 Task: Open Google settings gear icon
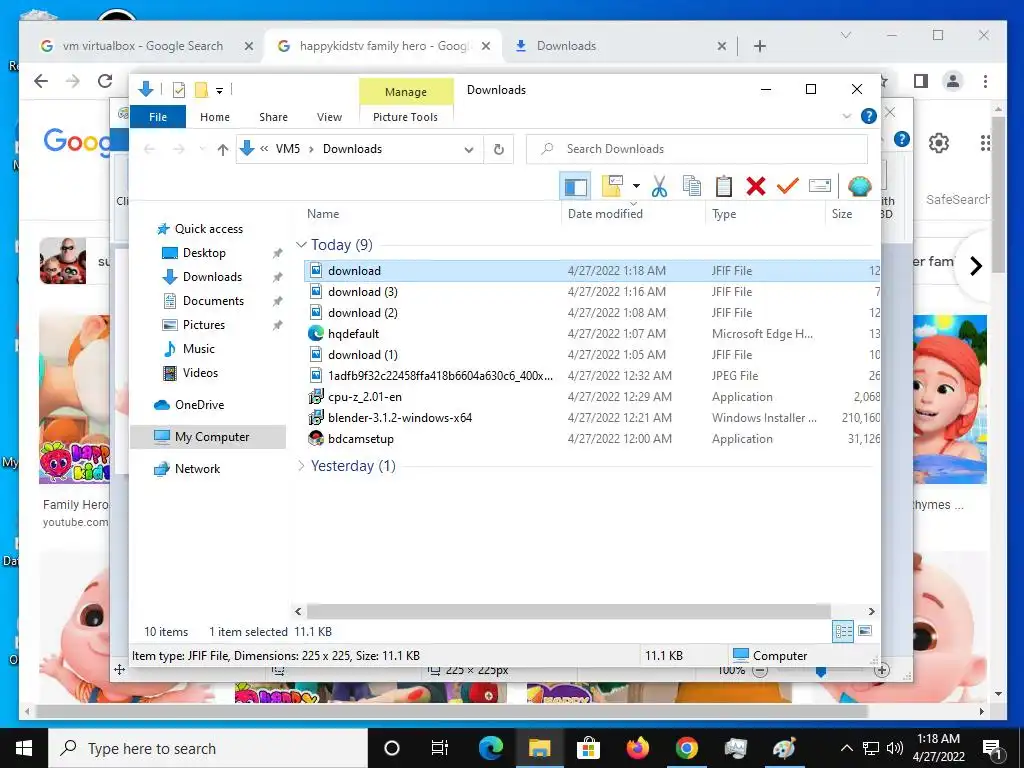pyautogui.click(x=938, y=142)
